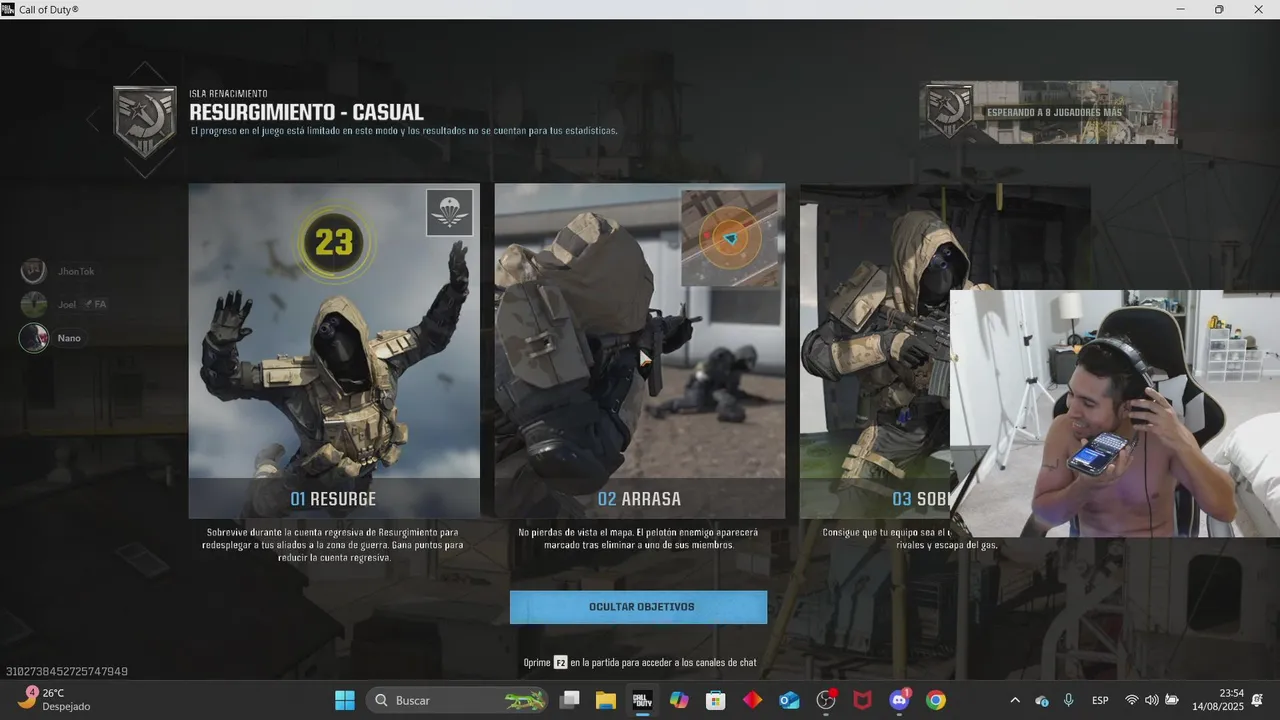Click the battery tray icon
Screen dimensions: 1280x720
[1172, 700]
